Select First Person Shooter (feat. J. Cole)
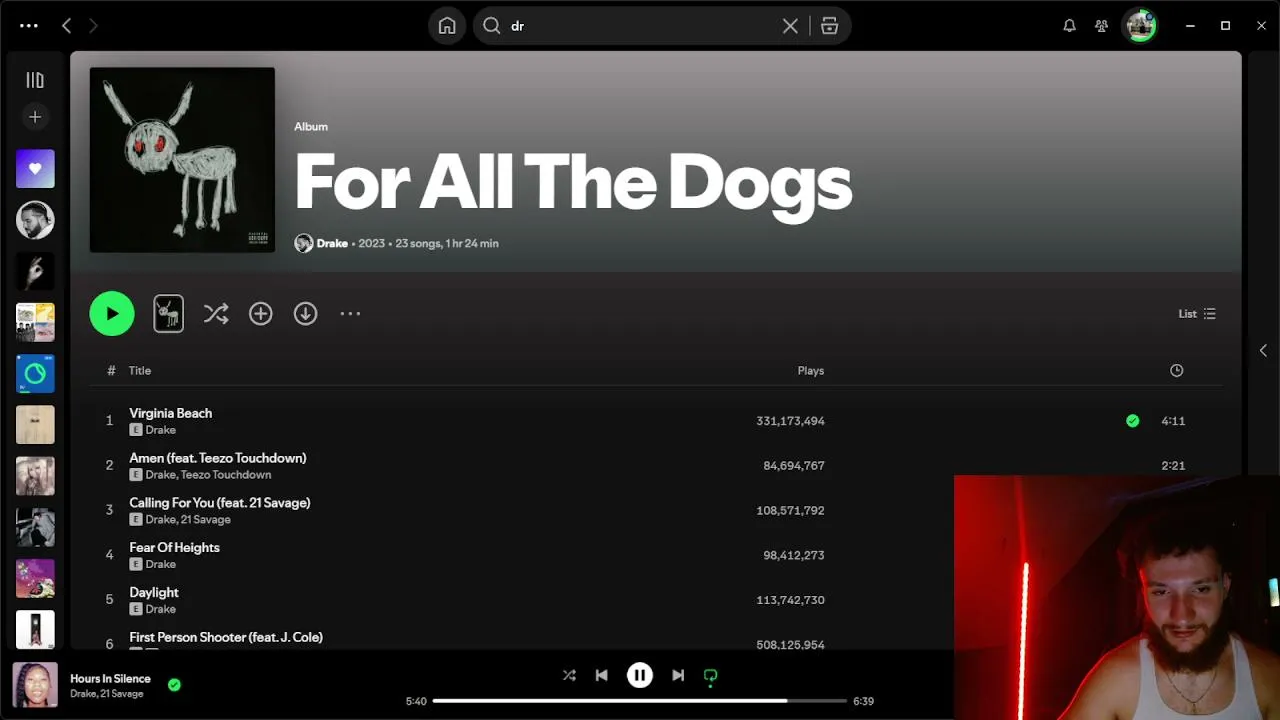 click(x=226, y=637)
